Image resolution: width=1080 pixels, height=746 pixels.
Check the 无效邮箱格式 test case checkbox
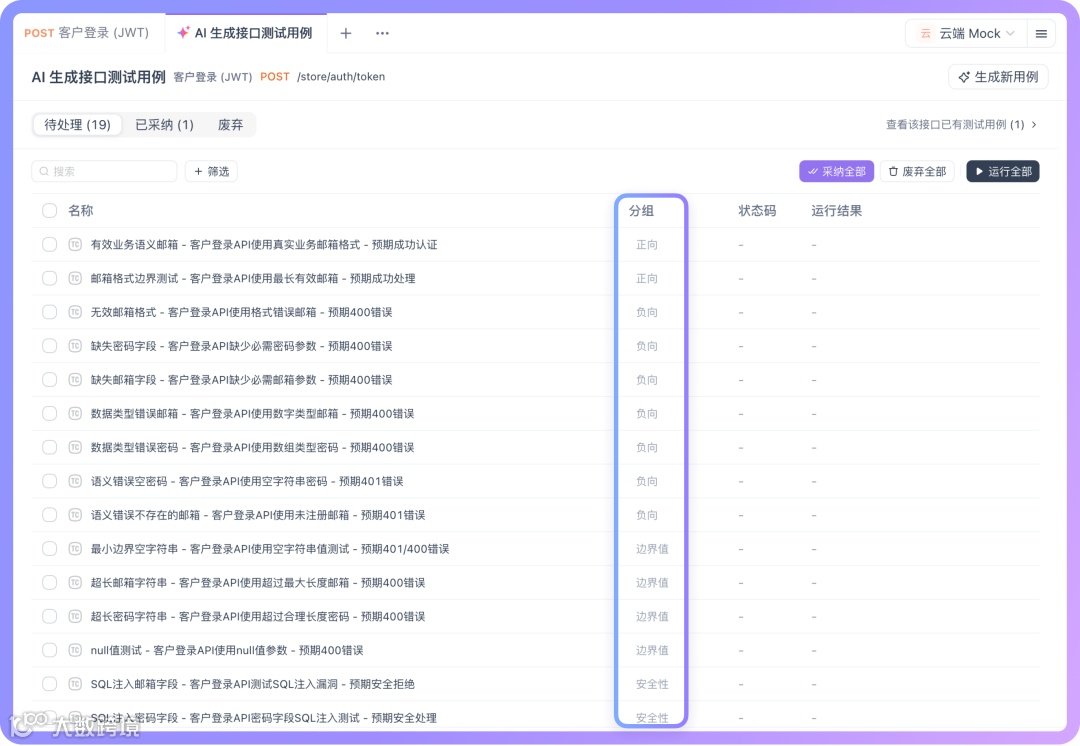click(50, 312)
